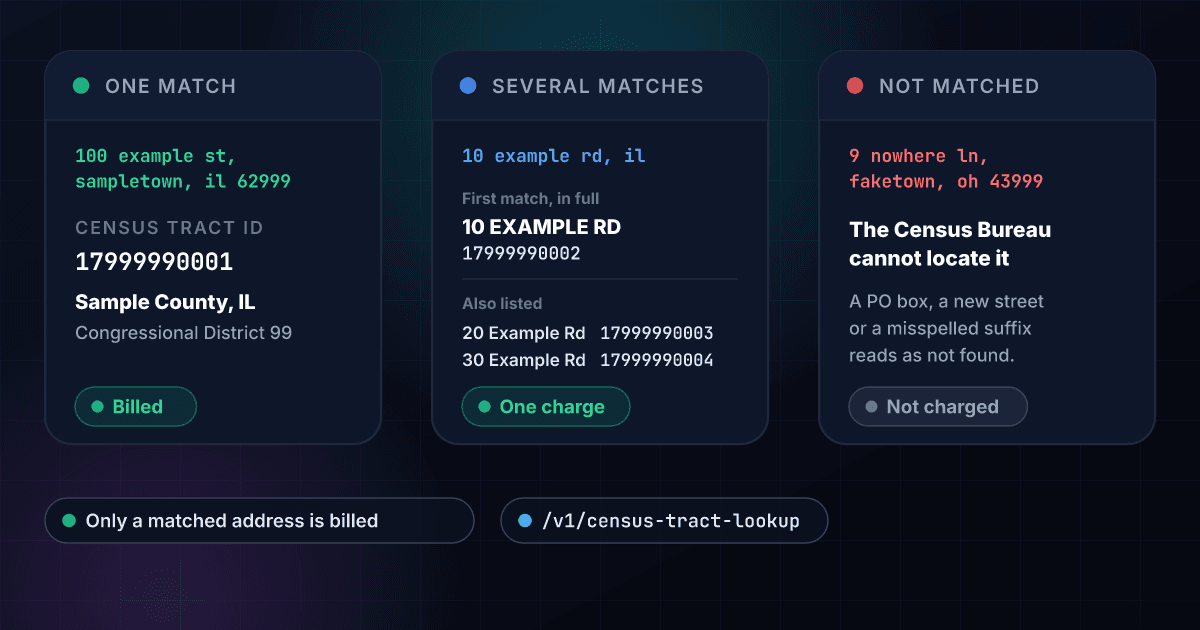Click the green dot beside ONE MATCH
Image resolution: width=1200 pixels, height=630 pixels.
pos(81,86)
